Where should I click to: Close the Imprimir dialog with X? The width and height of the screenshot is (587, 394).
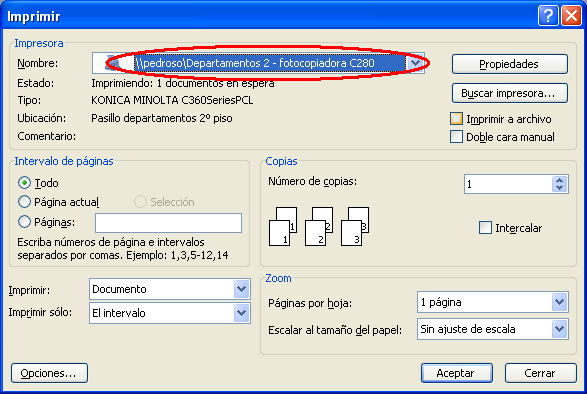(x=571, y=16)
